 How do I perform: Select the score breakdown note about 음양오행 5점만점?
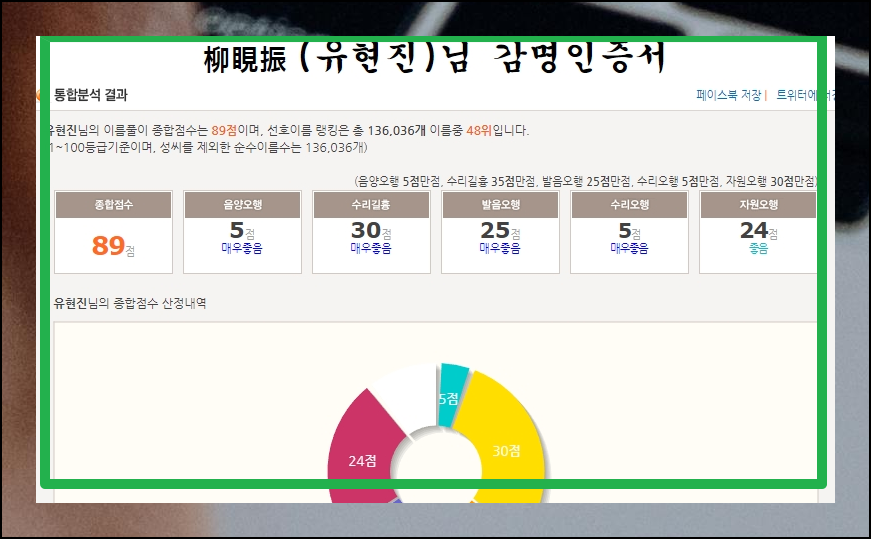[x=586, y=181]
